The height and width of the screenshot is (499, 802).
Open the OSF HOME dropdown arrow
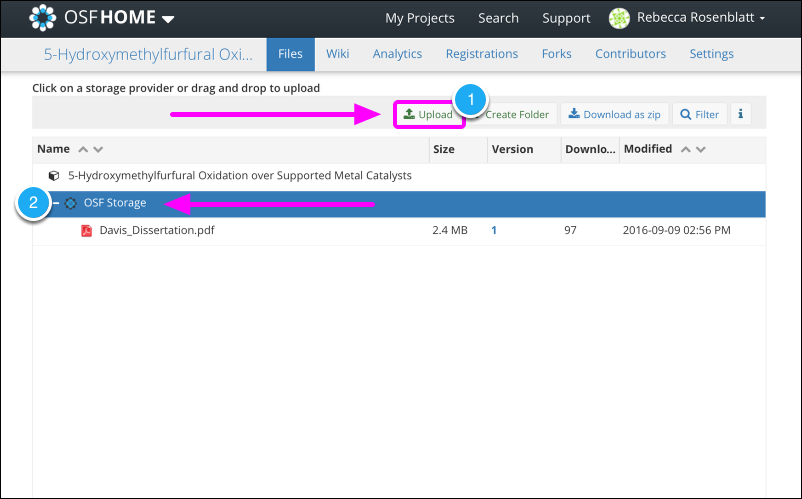168,19
